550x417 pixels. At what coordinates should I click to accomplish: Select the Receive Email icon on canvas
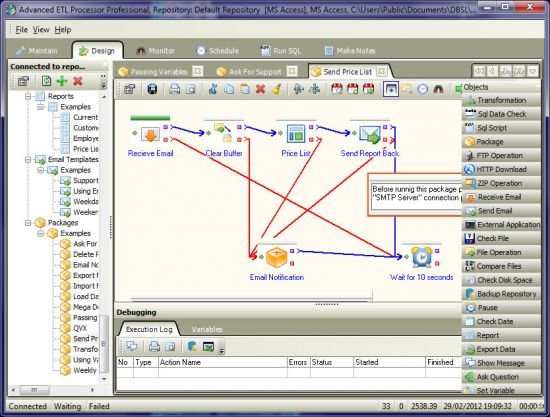[x=150, y=134]
